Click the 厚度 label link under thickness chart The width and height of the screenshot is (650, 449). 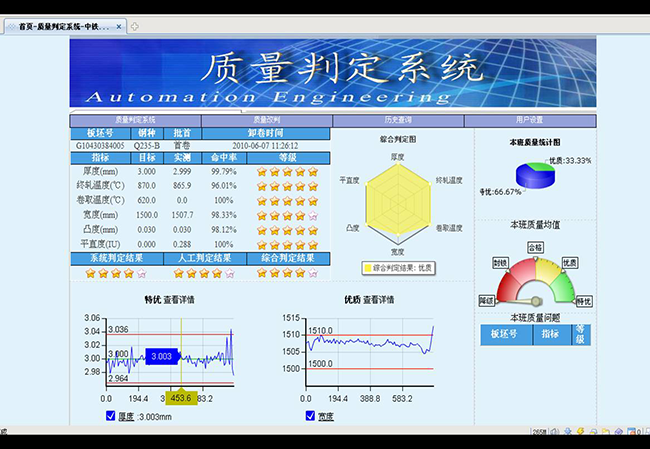pyautogui.click(x=126, y=417)
